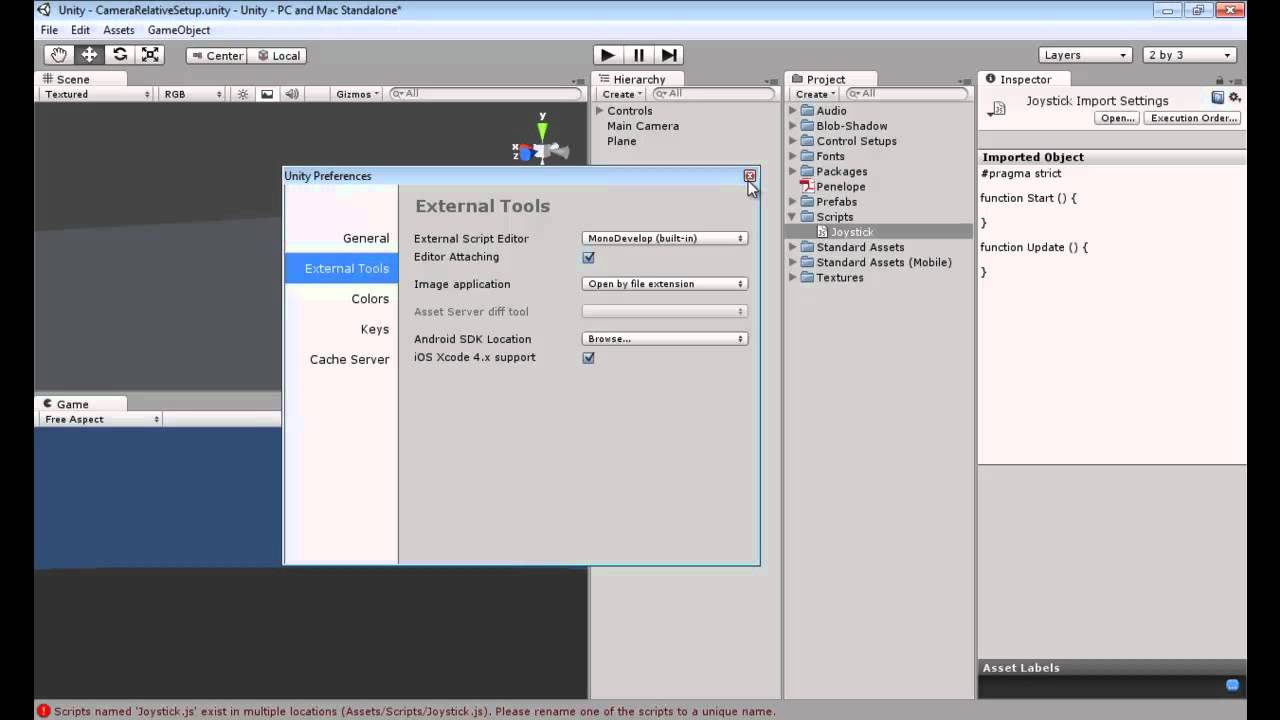Select the Blob-Shadow folder
This screenshot has width=1280, height=720.
[x=851, y=126]
